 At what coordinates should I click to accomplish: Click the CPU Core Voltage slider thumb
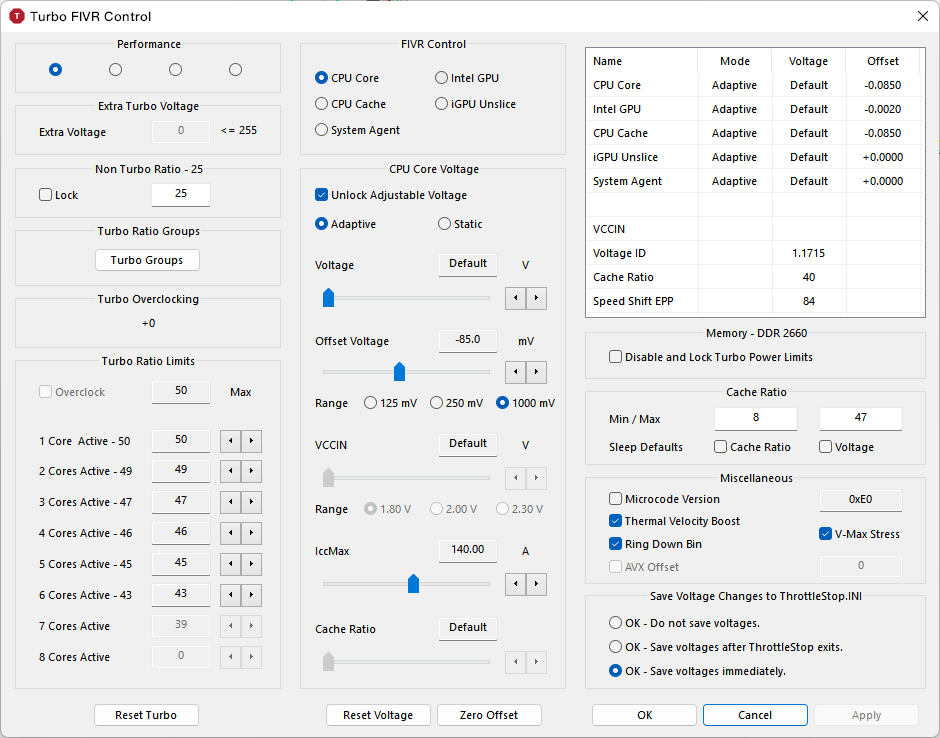tap(329, 298)
